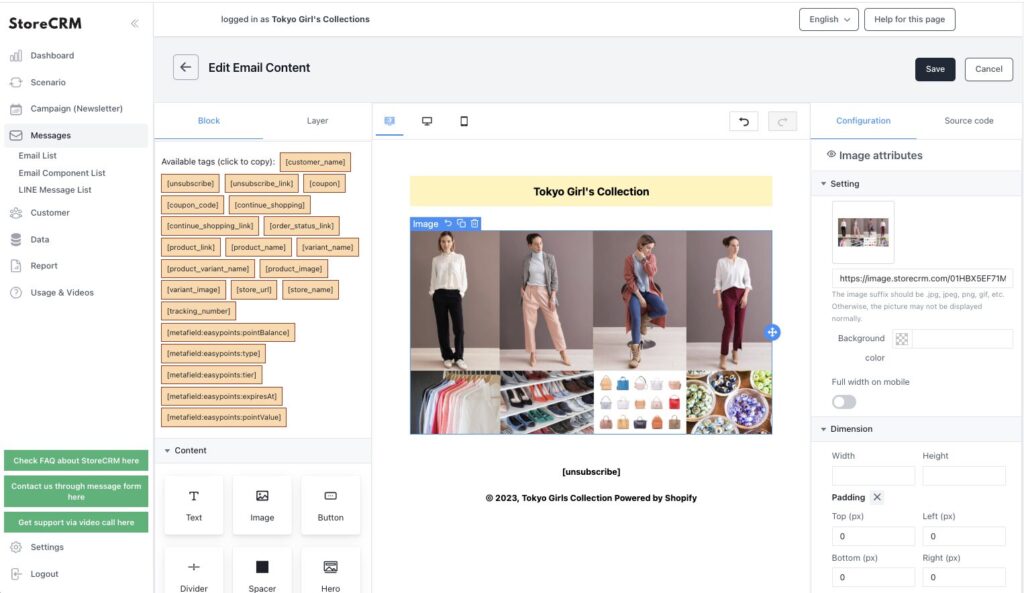Collapse the StoreCRM sidebar with the double-chevron icon
1024x593 pixels.
(135, 24)
